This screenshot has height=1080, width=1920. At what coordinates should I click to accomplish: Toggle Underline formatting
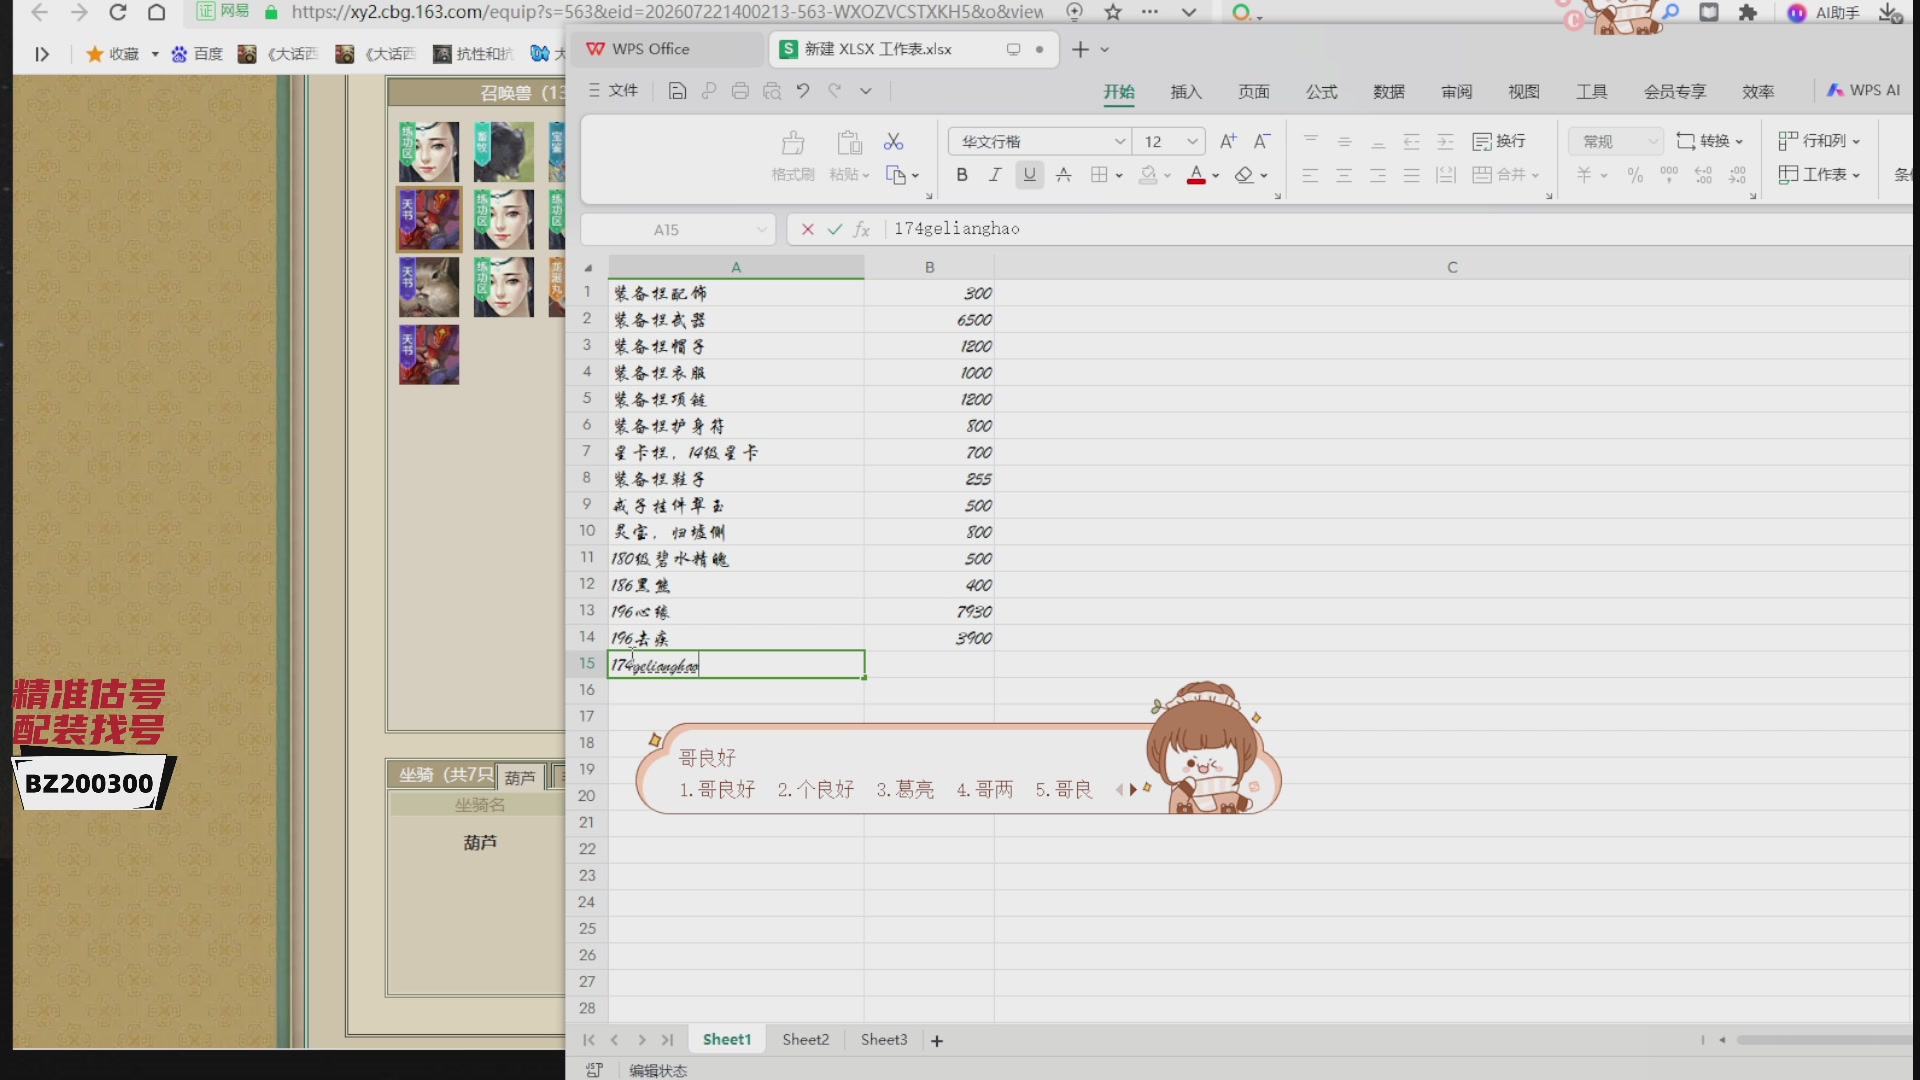1029,175
